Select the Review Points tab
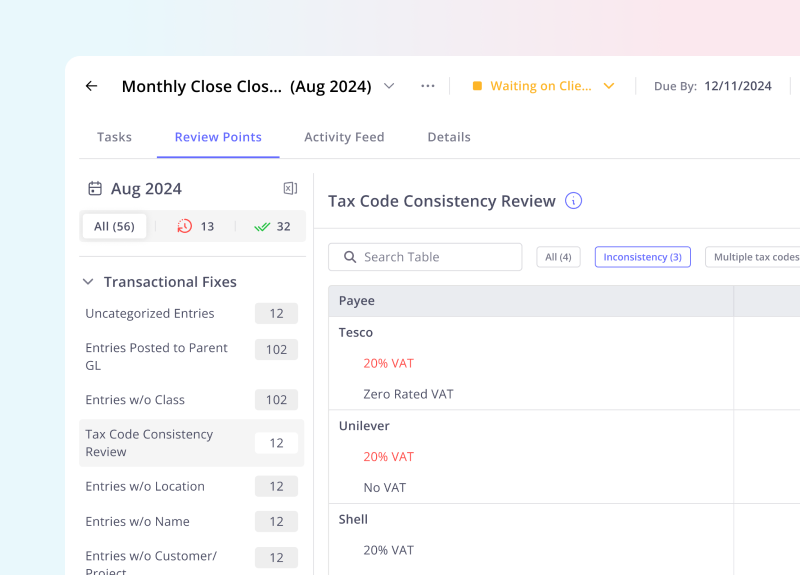The image size is (800, 575). click(x=218, y=137)
